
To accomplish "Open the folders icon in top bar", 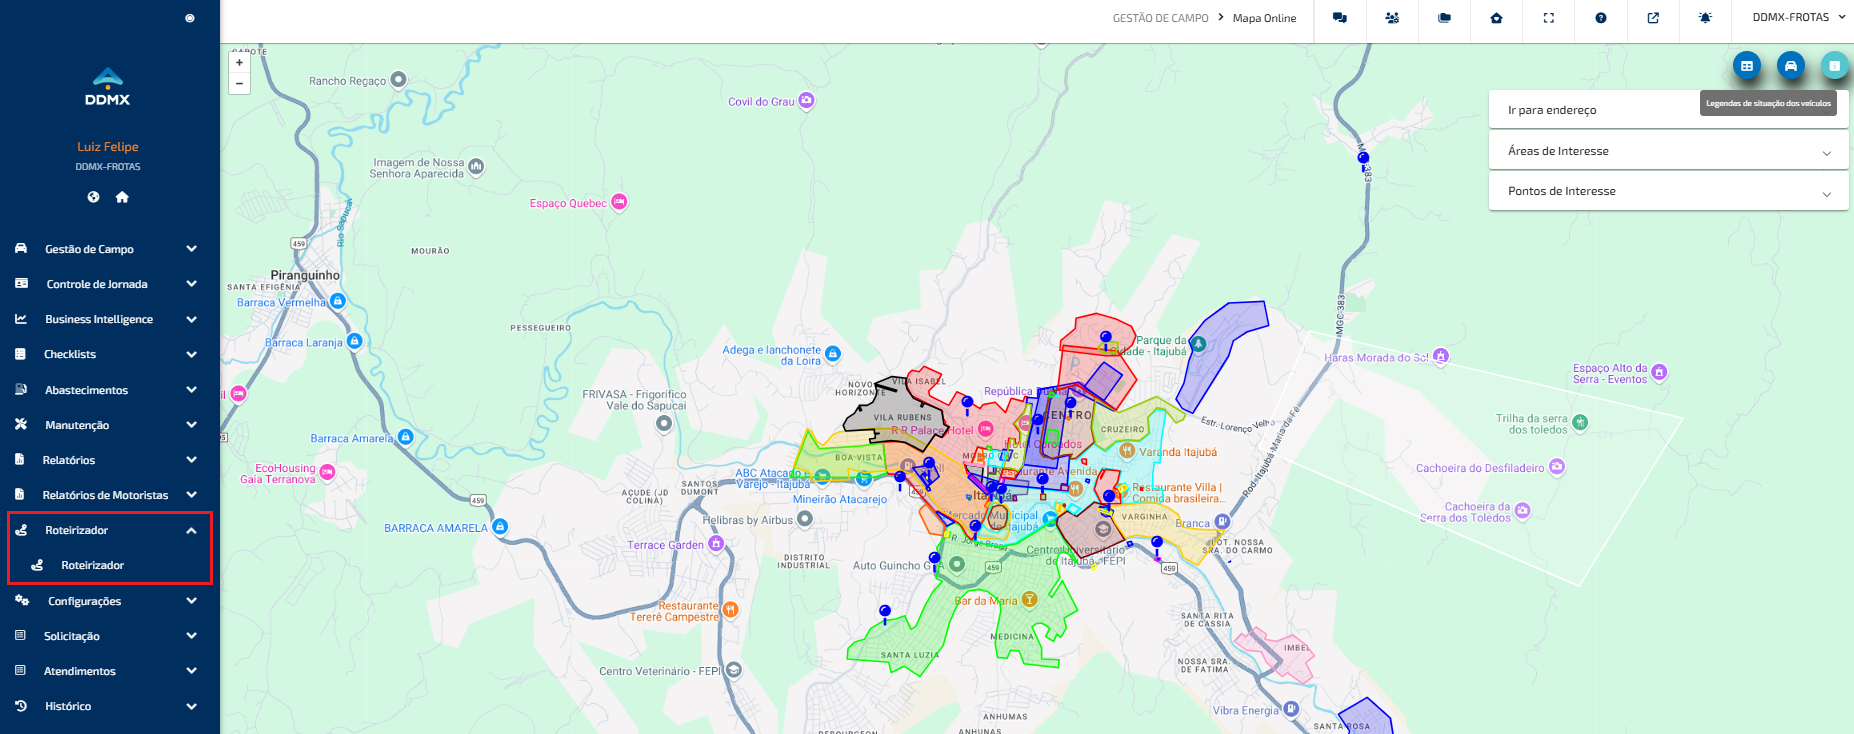I will coord(1444,18).
